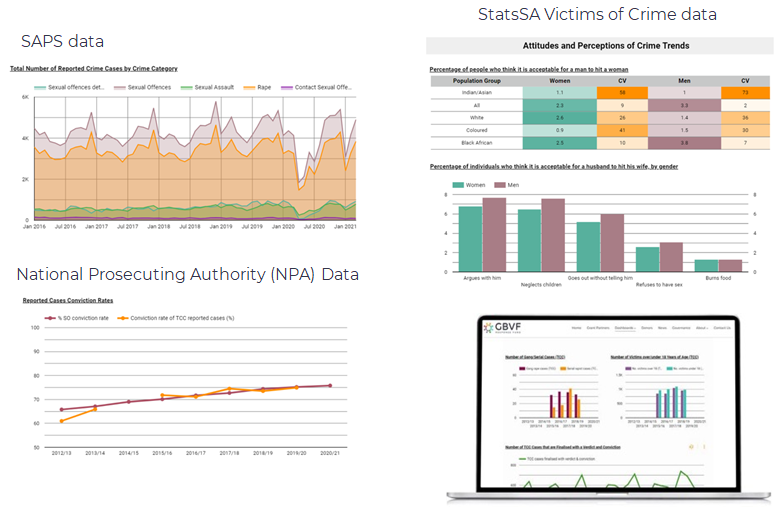Click the Contact Sexual Offences legend marker

(287, 88)
